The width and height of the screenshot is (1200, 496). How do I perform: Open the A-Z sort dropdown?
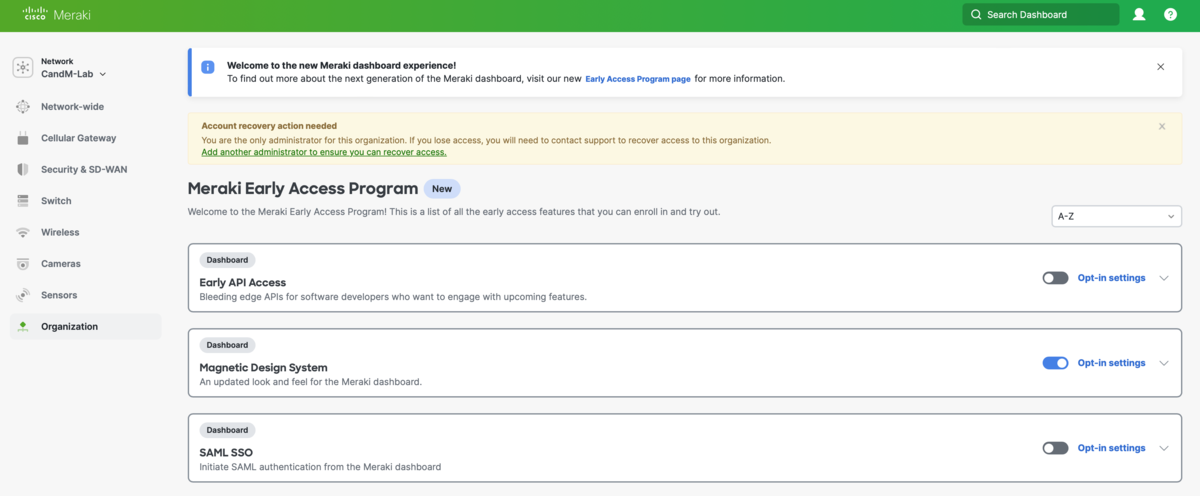pos(1116,216)
